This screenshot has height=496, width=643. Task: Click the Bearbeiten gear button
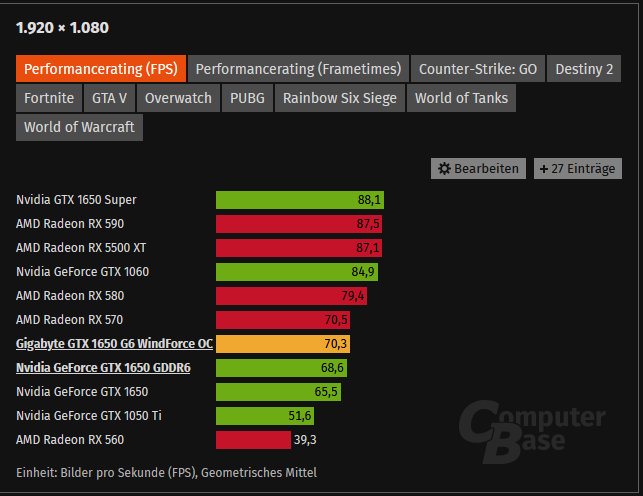[478, 168]
